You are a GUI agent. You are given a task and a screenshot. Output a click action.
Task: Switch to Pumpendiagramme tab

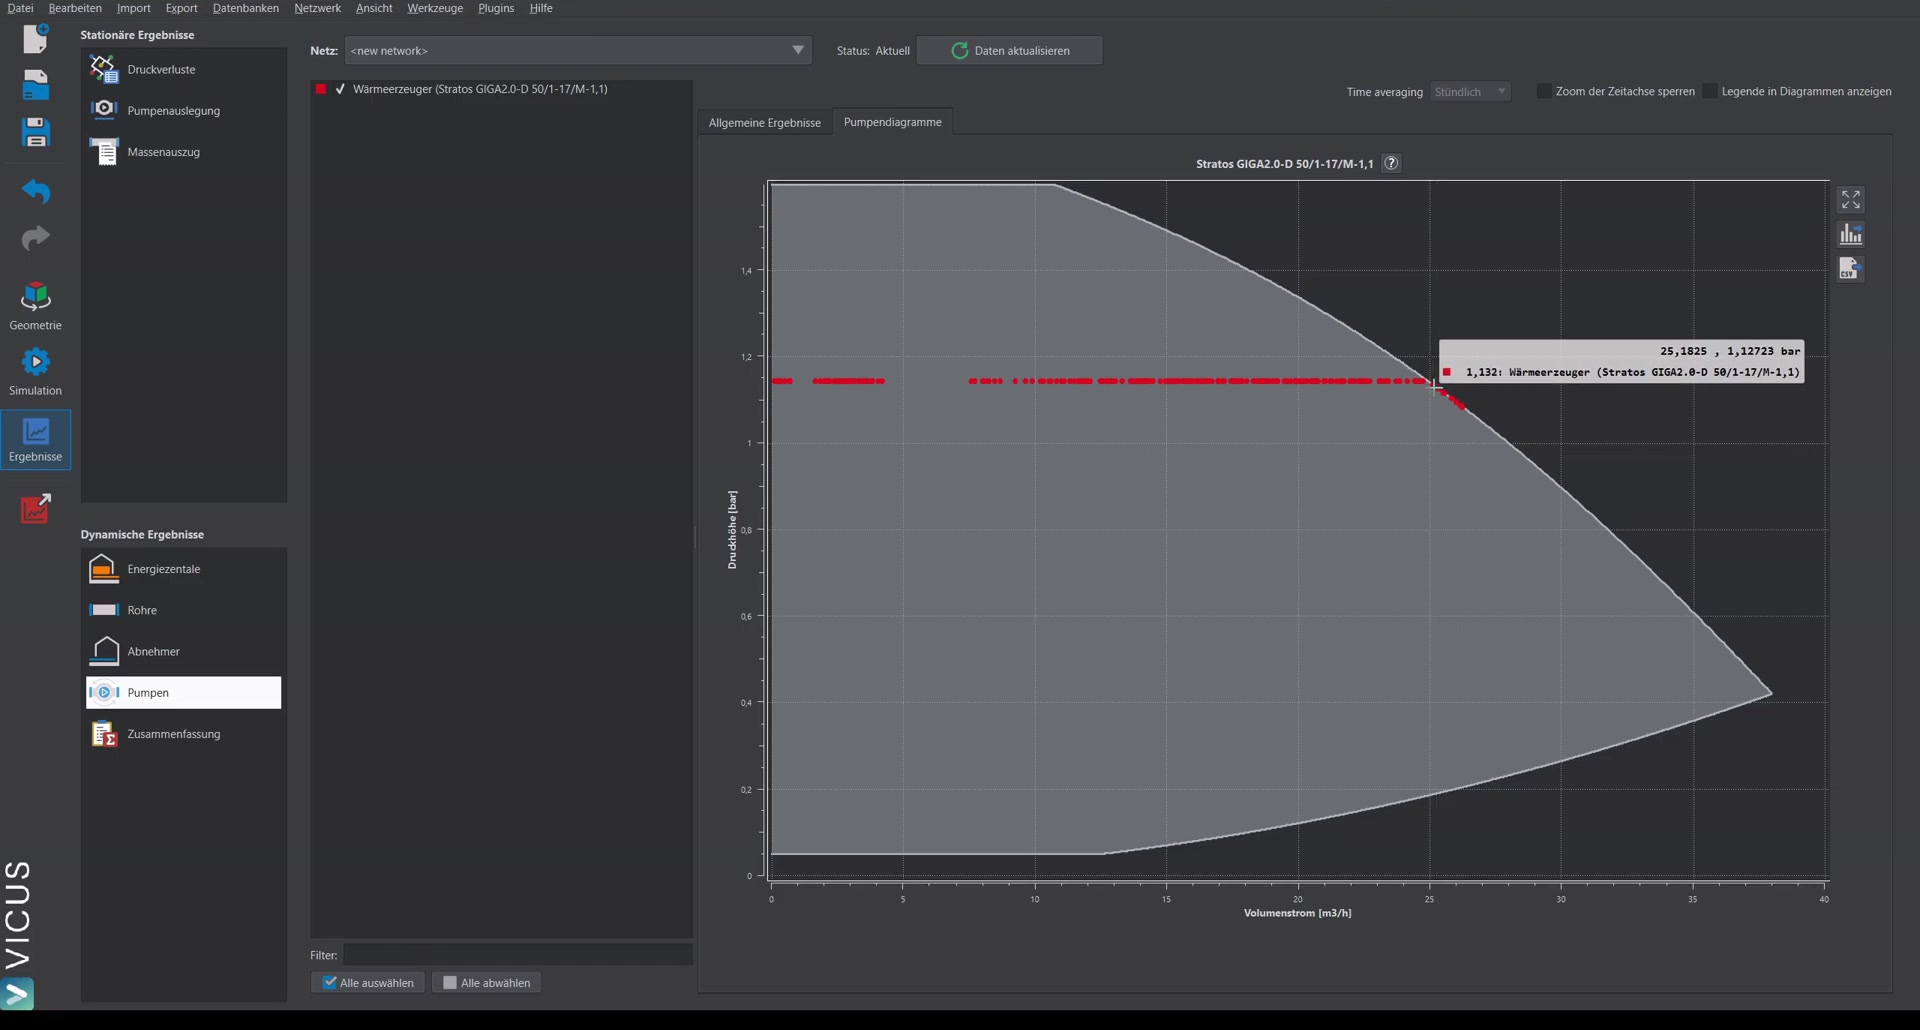pos(892,121)
